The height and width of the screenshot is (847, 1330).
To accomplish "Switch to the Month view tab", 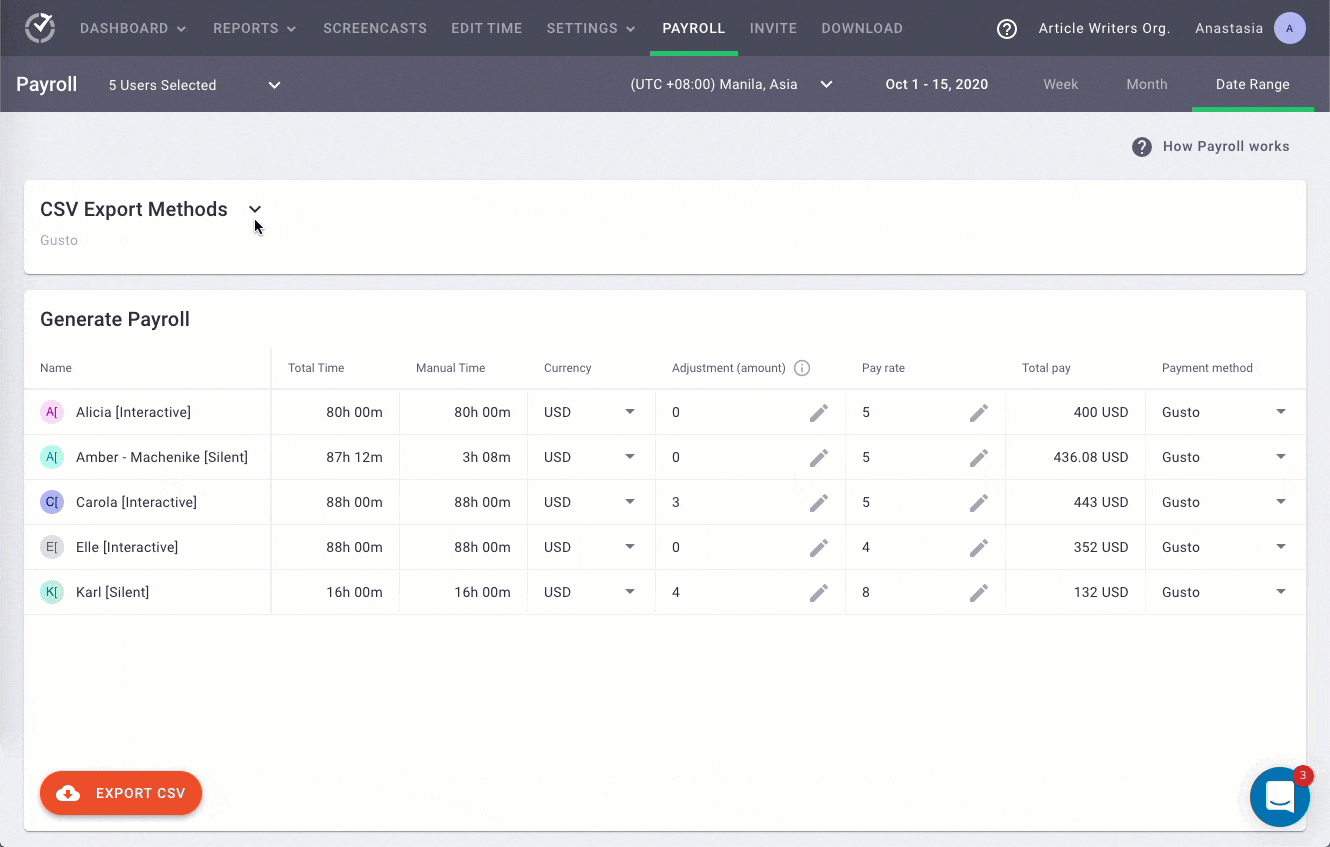I will [x=1146, y=85].
